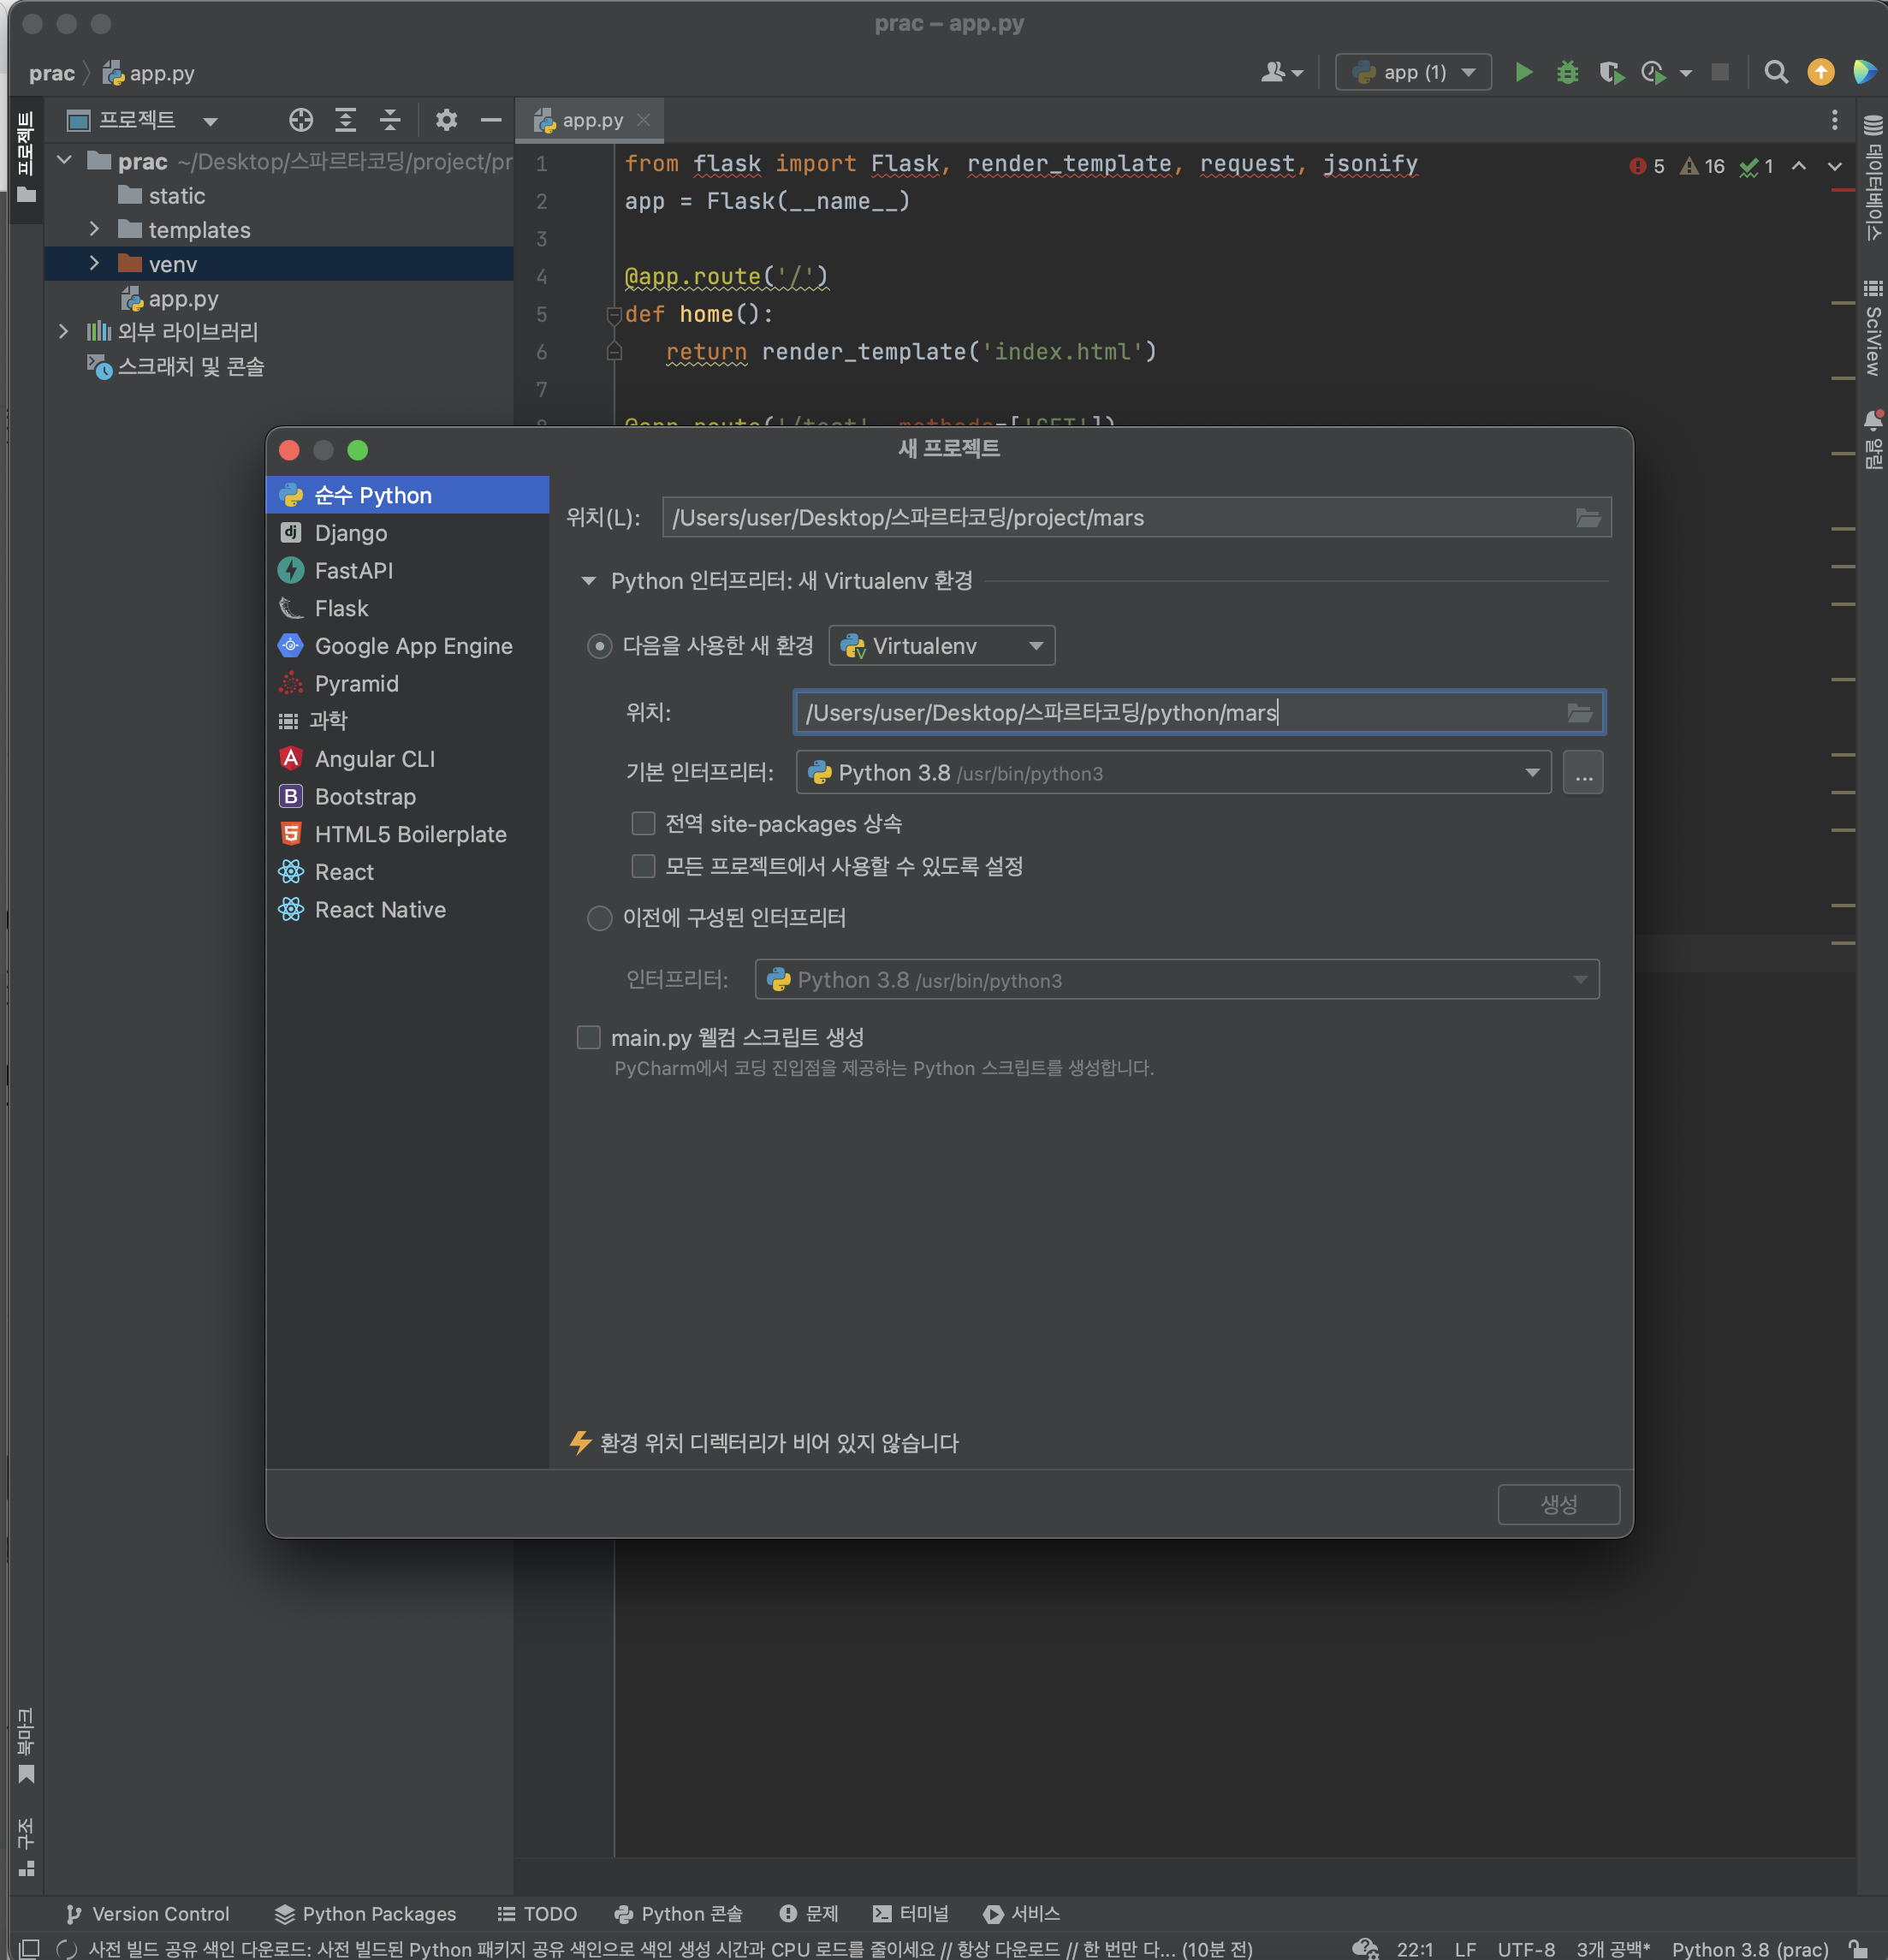Click the stop run button
This screenshot has height=1960, width=1888.
coord(1720,72)
